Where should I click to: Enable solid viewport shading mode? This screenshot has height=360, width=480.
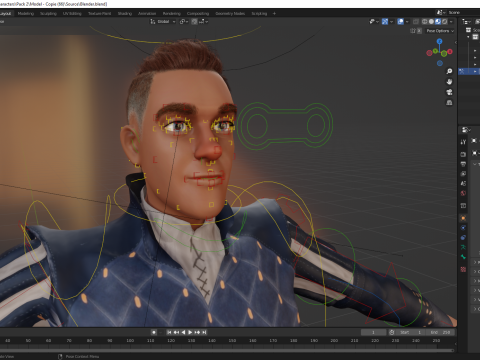coord(431,21)
